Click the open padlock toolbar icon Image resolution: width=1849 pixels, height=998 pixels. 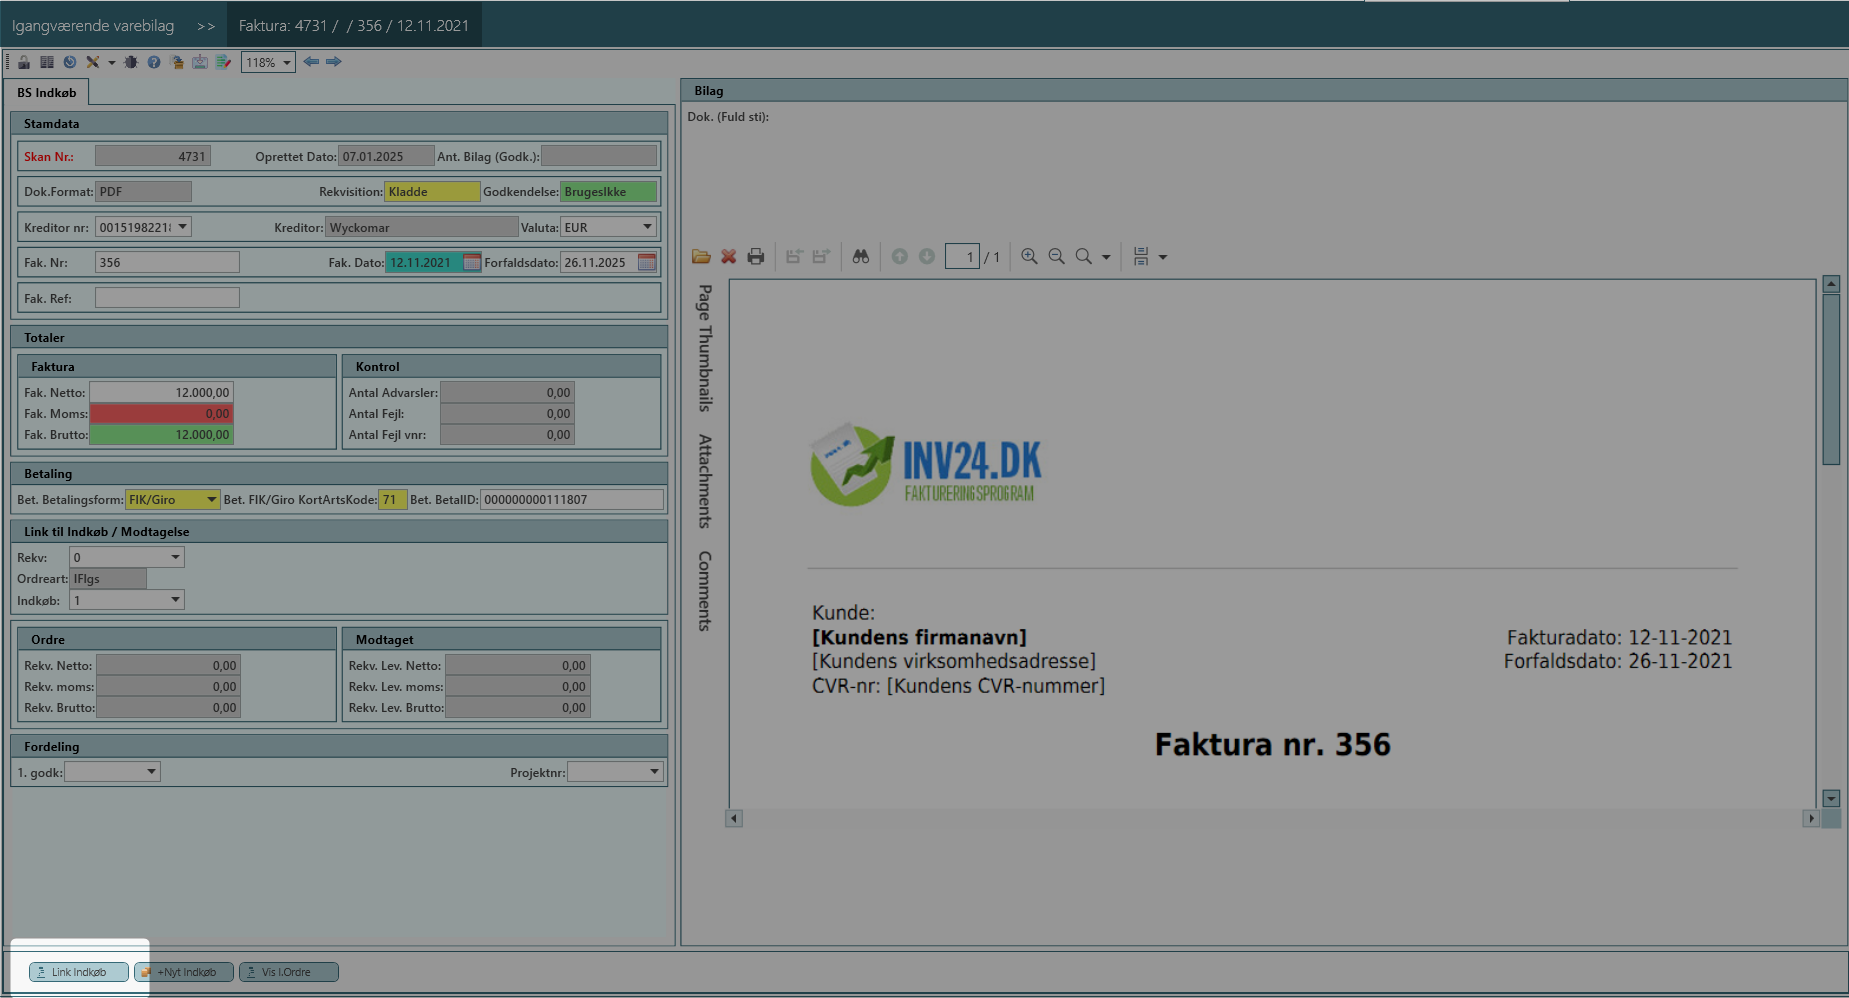coord(24,62)
